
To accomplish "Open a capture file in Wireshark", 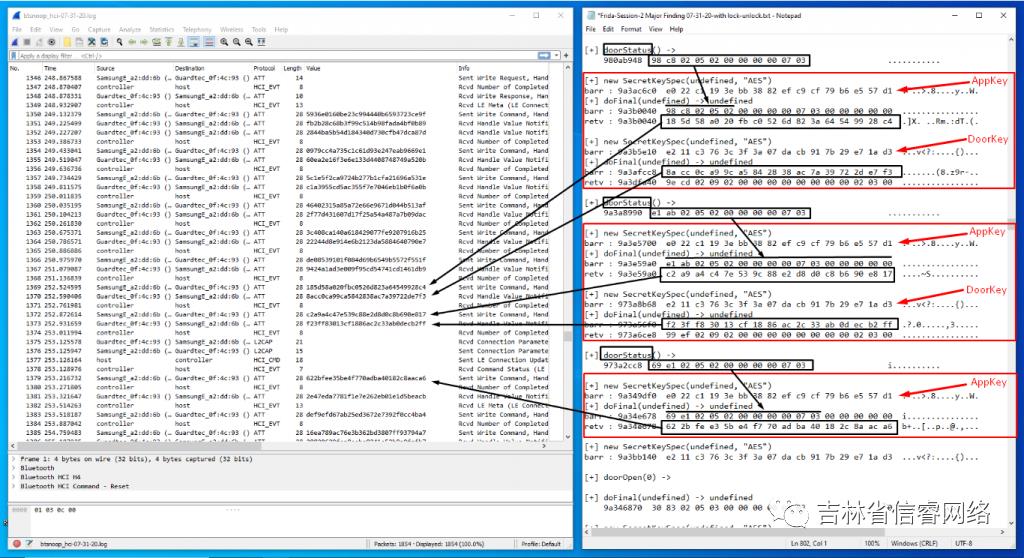I will [x=67, y=42].
